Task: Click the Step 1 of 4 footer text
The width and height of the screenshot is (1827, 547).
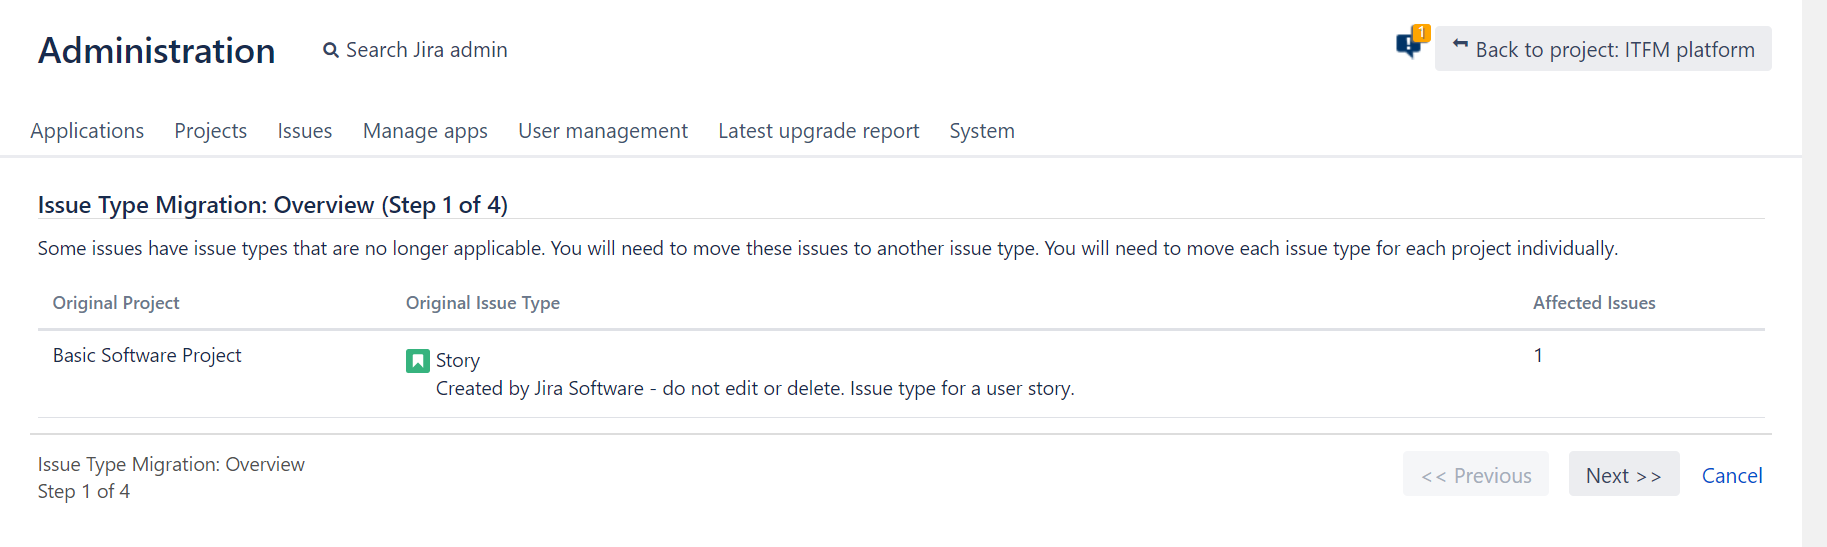Action: pyautogui.click(x=84, y=492)
